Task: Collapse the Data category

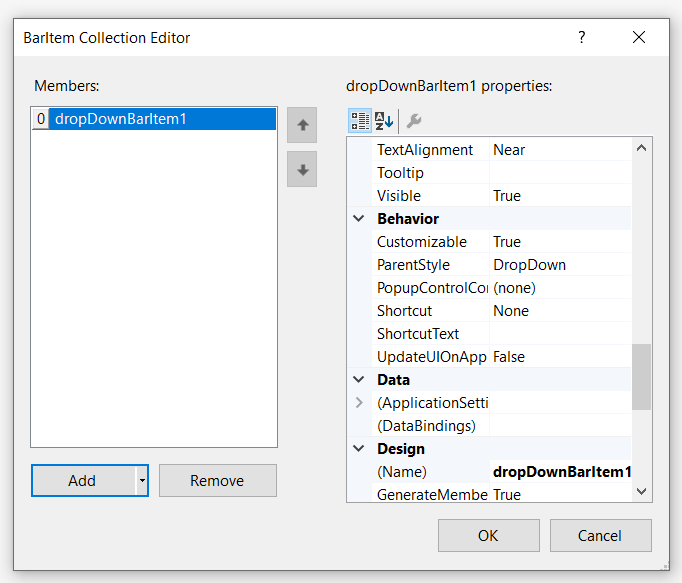Action: 359,379
